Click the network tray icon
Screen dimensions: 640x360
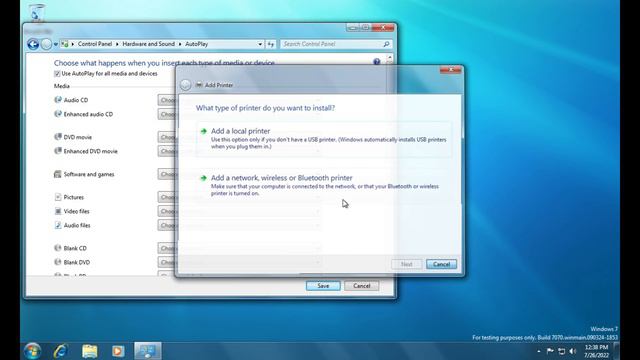(562, 351)
